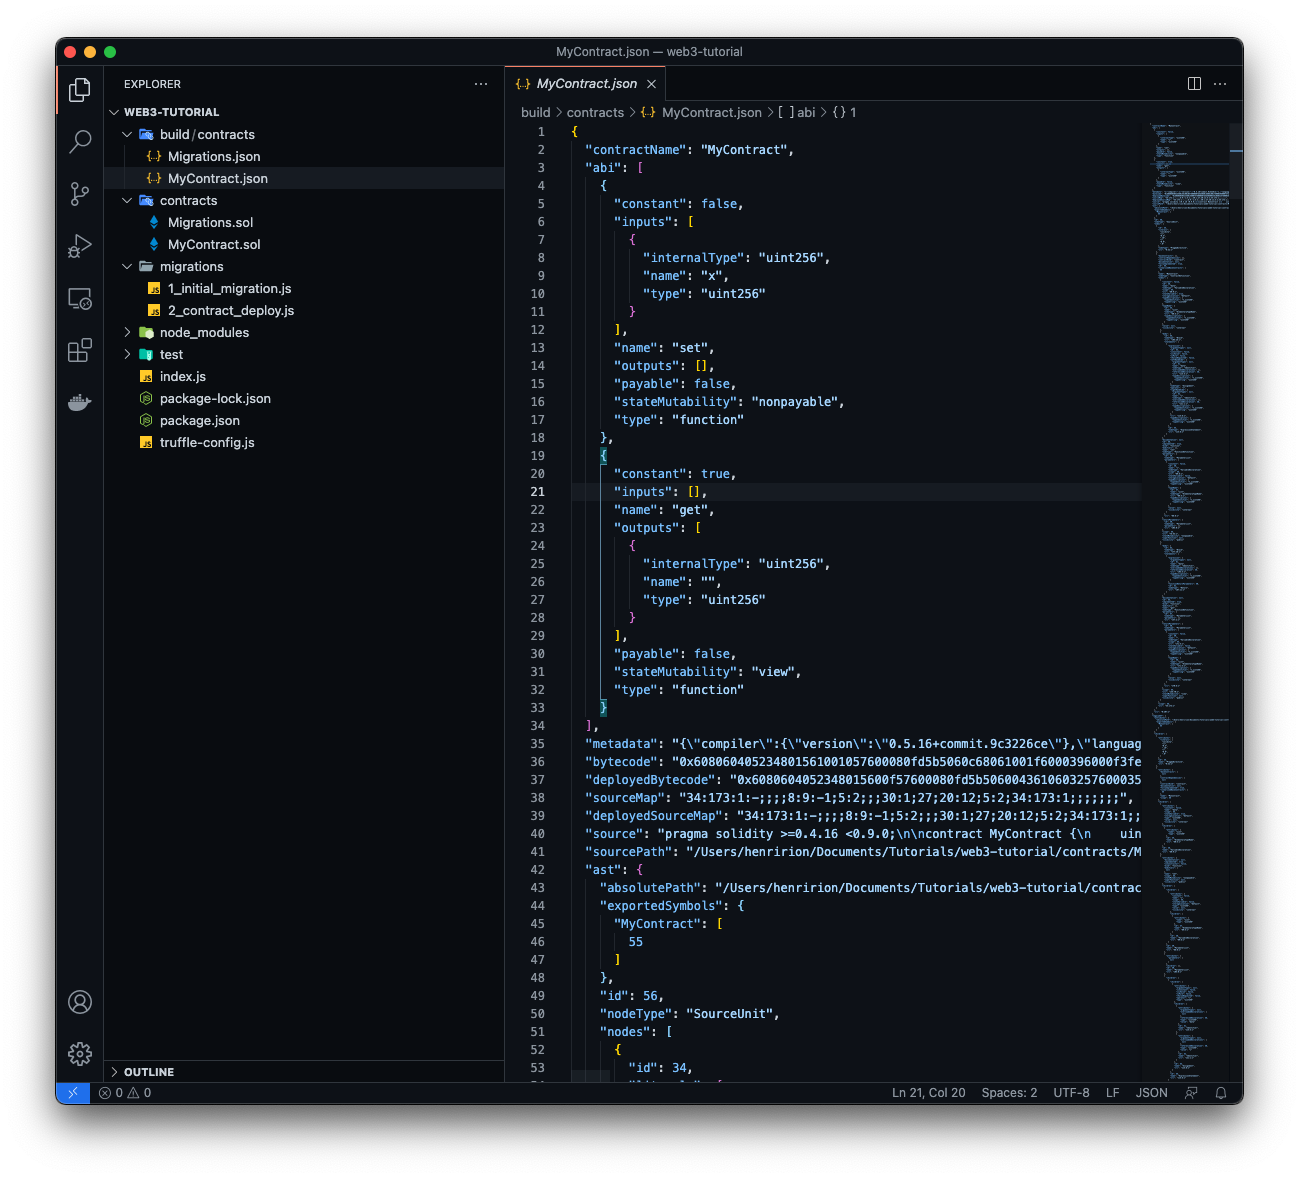This screenshot has height=1178, width=1299.
Task: Click the "exportedSymbols" key on line 44
Action: coord(661,906)
